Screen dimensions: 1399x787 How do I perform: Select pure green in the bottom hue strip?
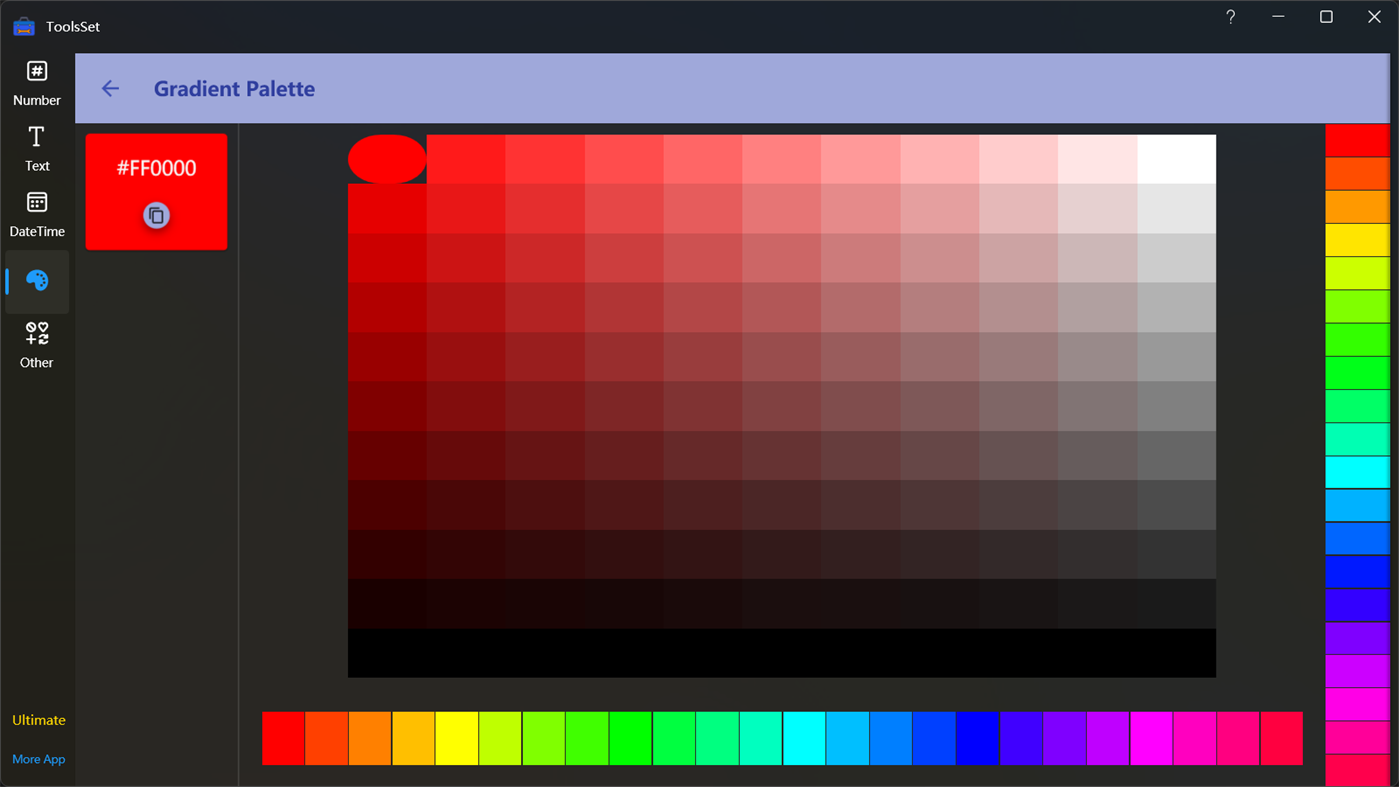pos(630,738)
